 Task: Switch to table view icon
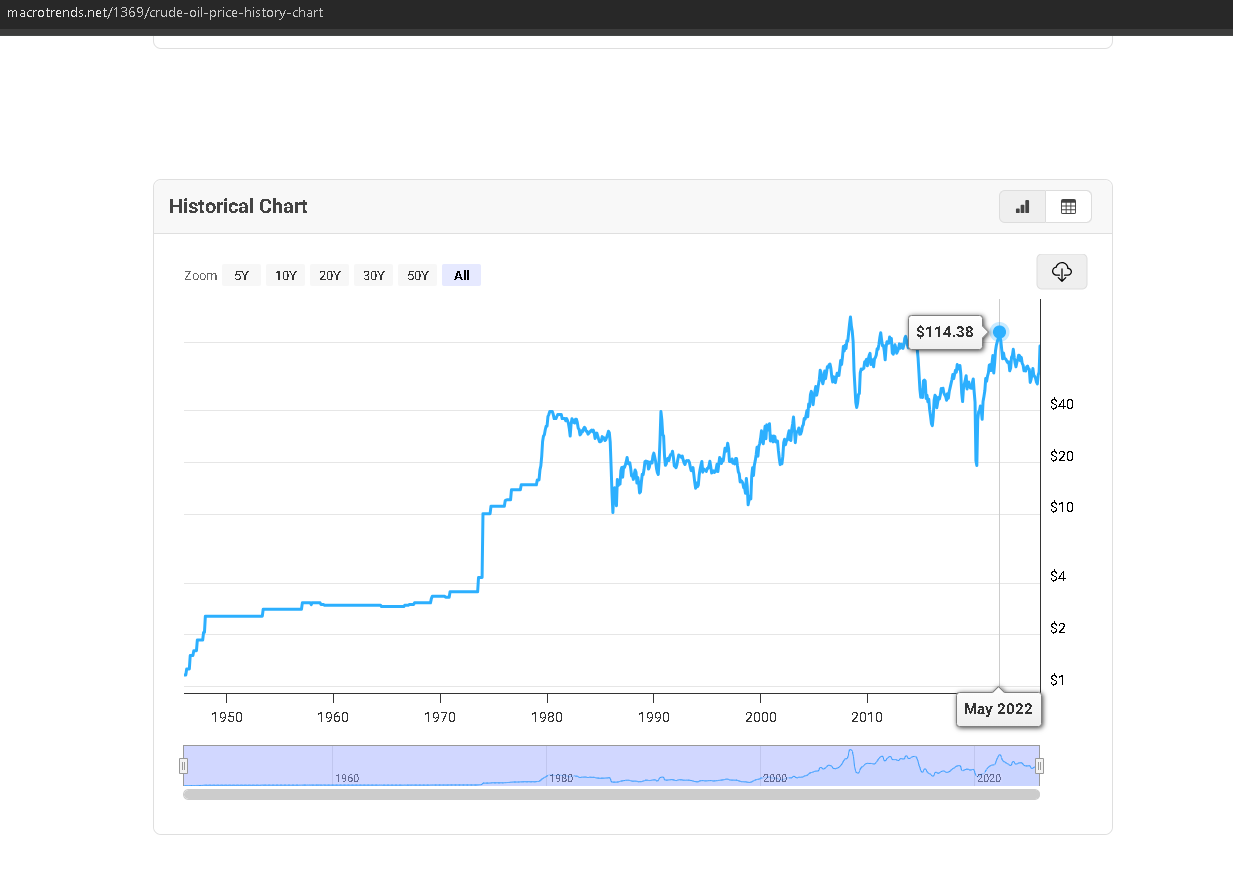tap(1068, 207)
